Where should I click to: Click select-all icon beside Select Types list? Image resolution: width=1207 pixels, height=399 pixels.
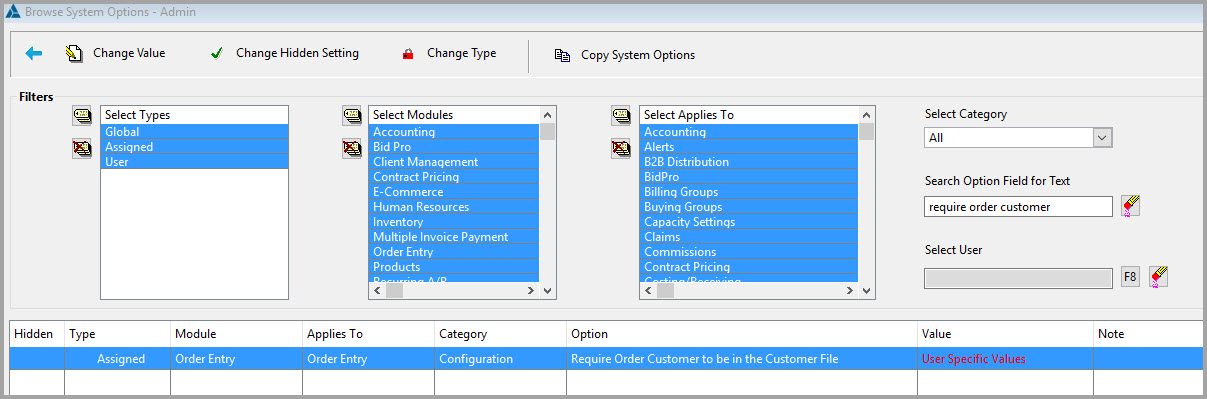pyautogui.click(x=82, y=116)
